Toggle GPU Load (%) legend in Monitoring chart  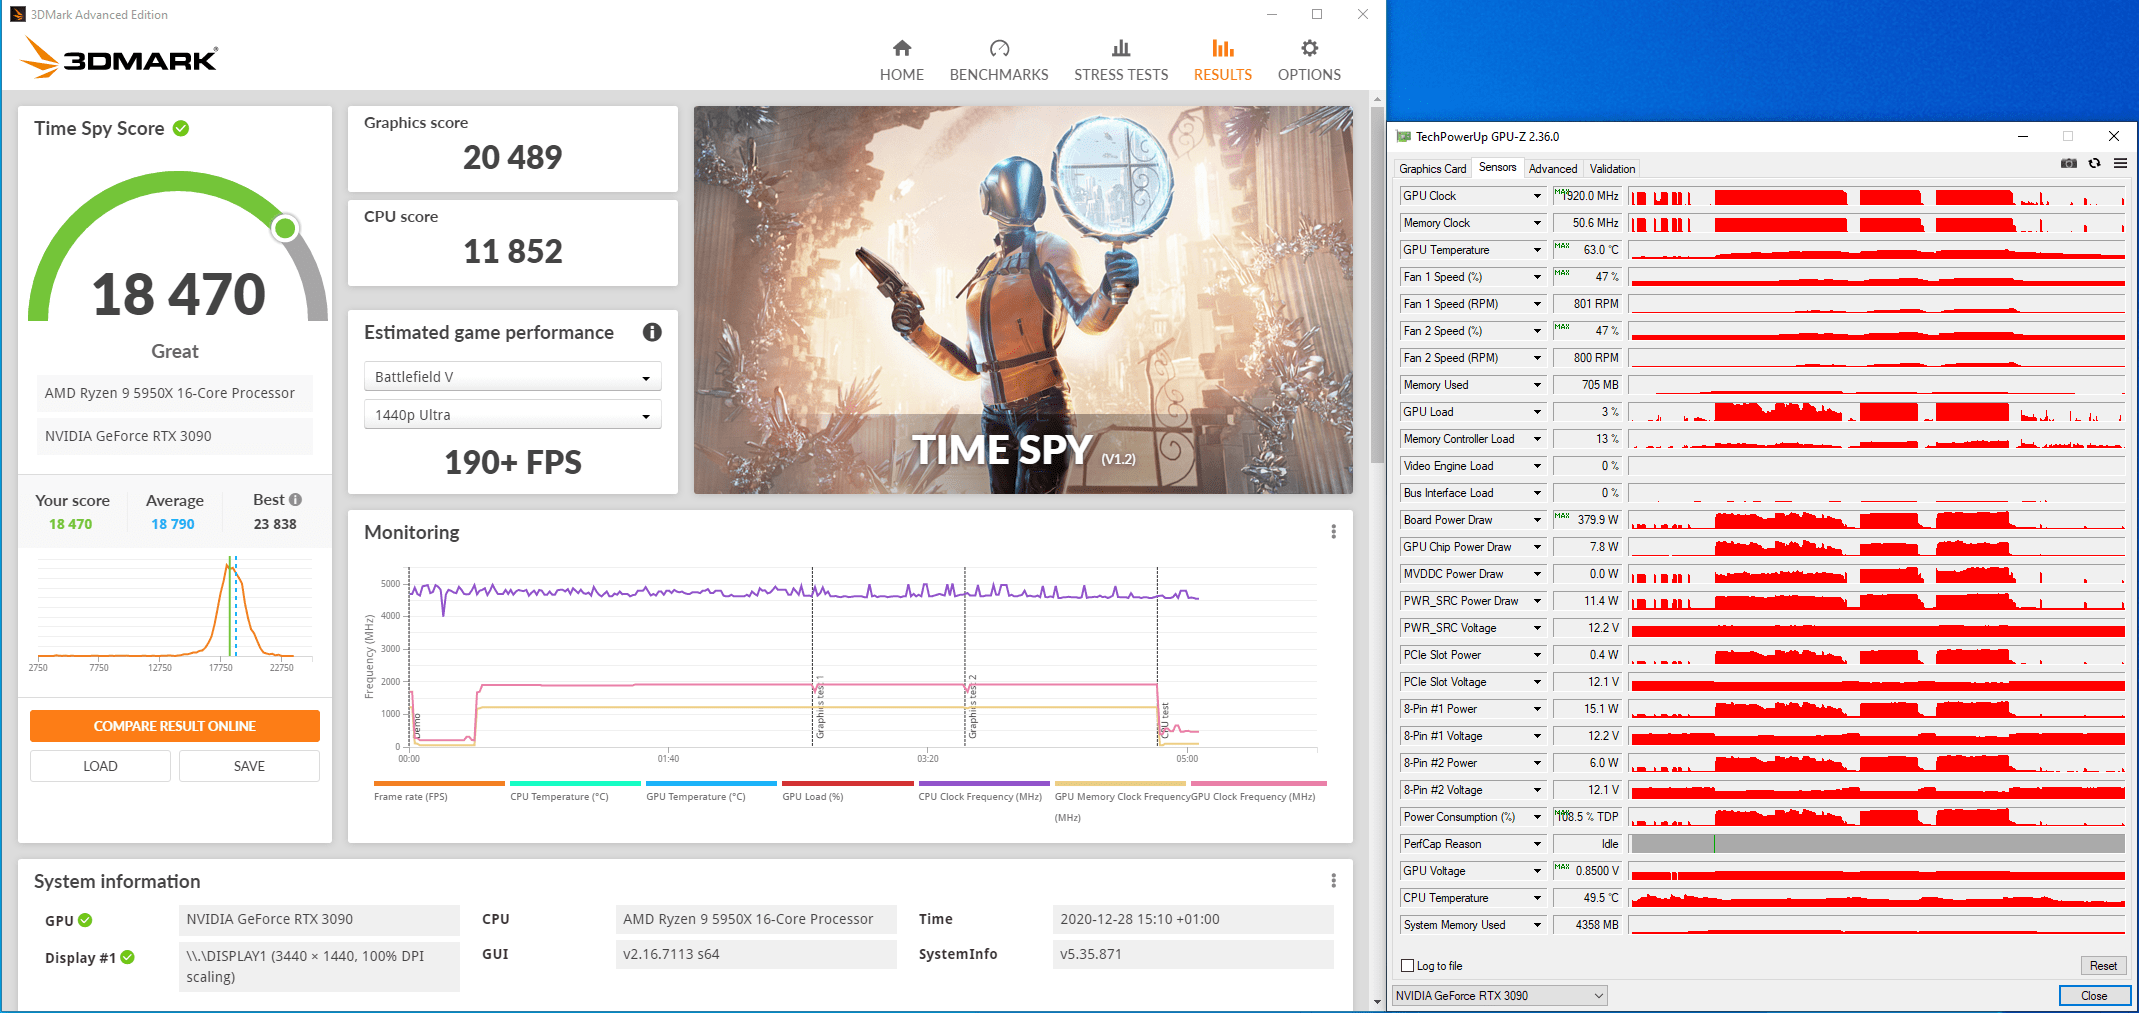point(847,791)
